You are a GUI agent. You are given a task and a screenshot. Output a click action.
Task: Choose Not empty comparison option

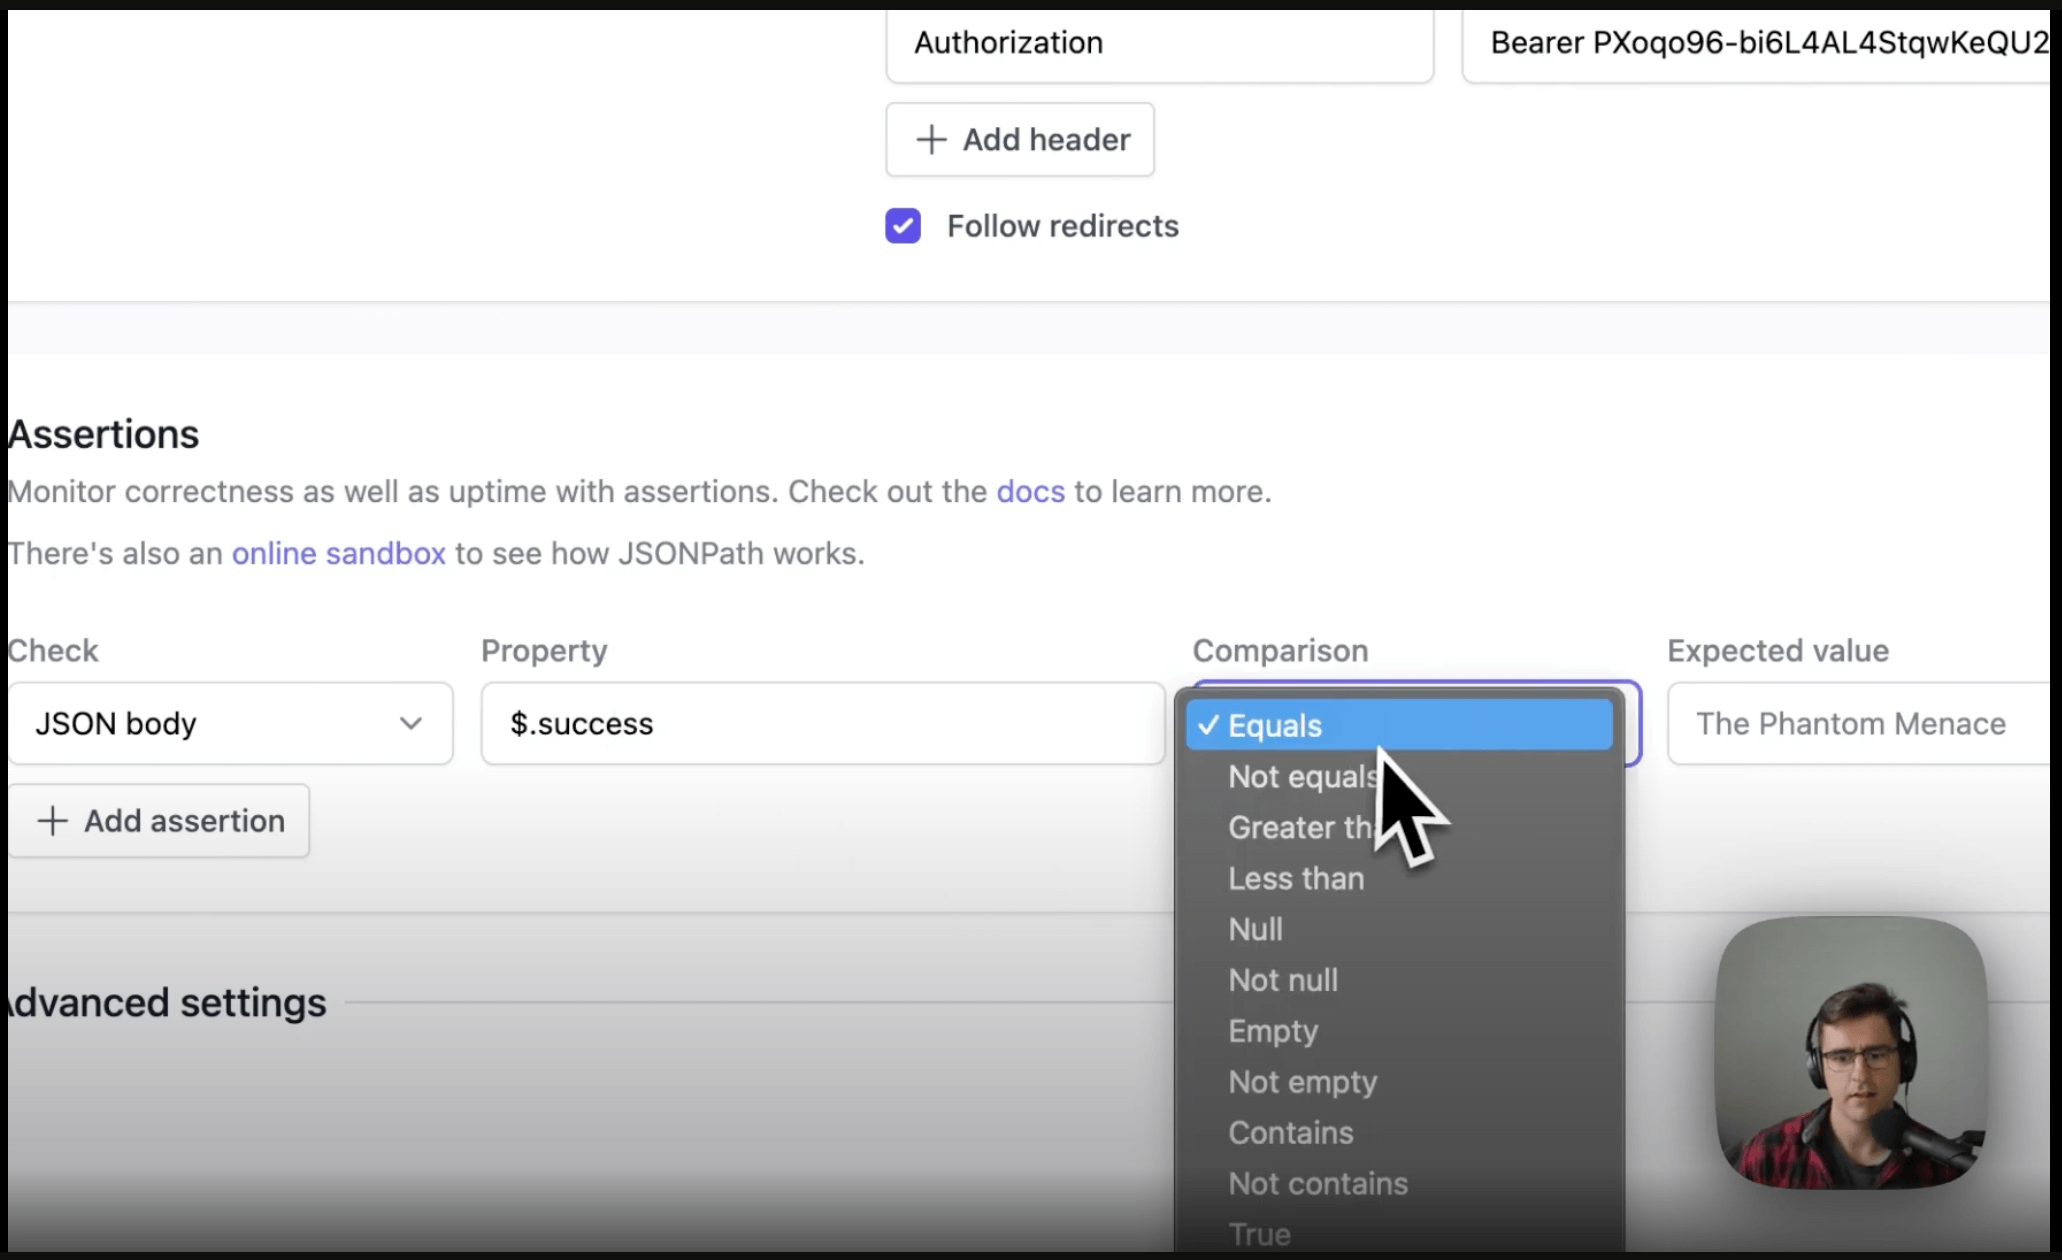coord(1302,1082)
